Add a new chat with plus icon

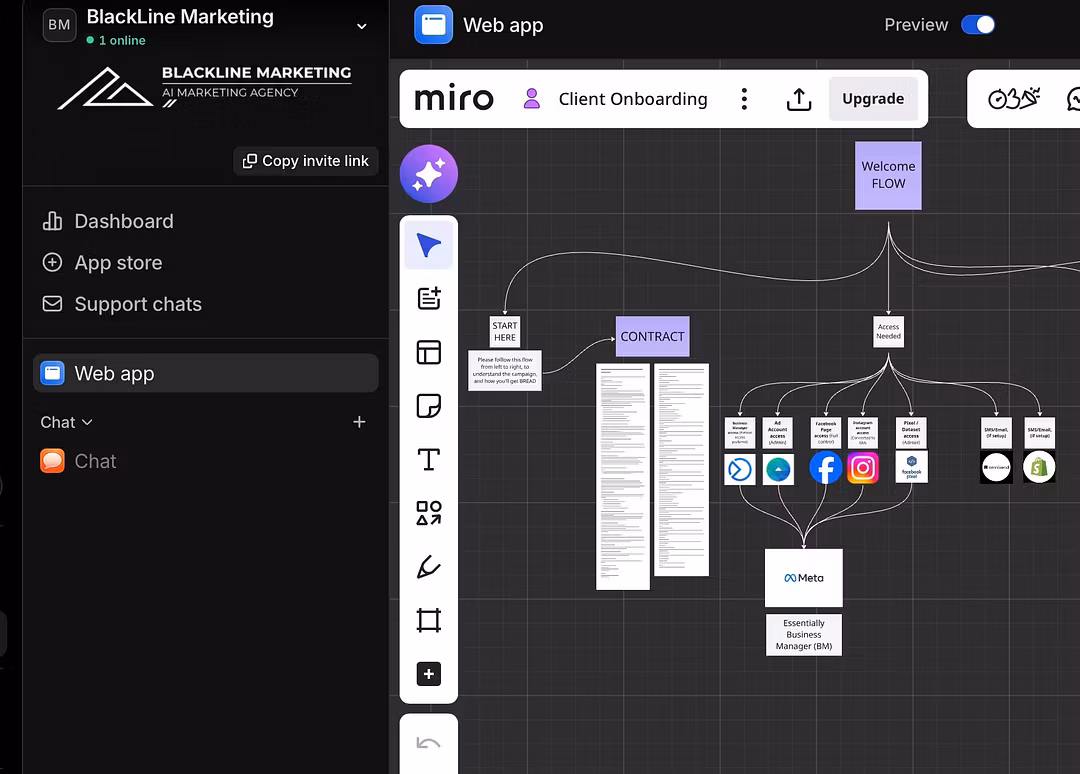359,422
